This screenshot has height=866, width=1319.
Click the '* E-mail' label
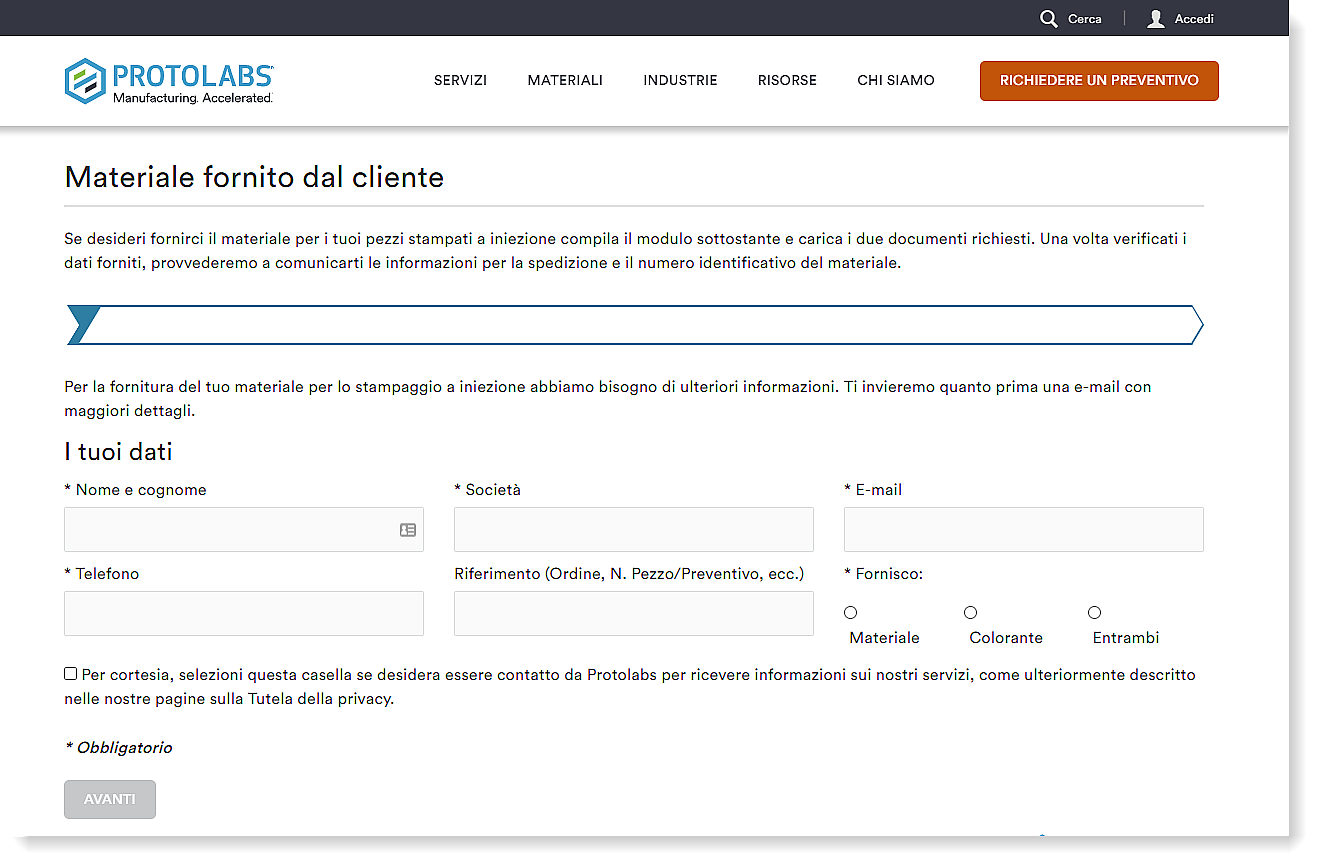(873, 490)
